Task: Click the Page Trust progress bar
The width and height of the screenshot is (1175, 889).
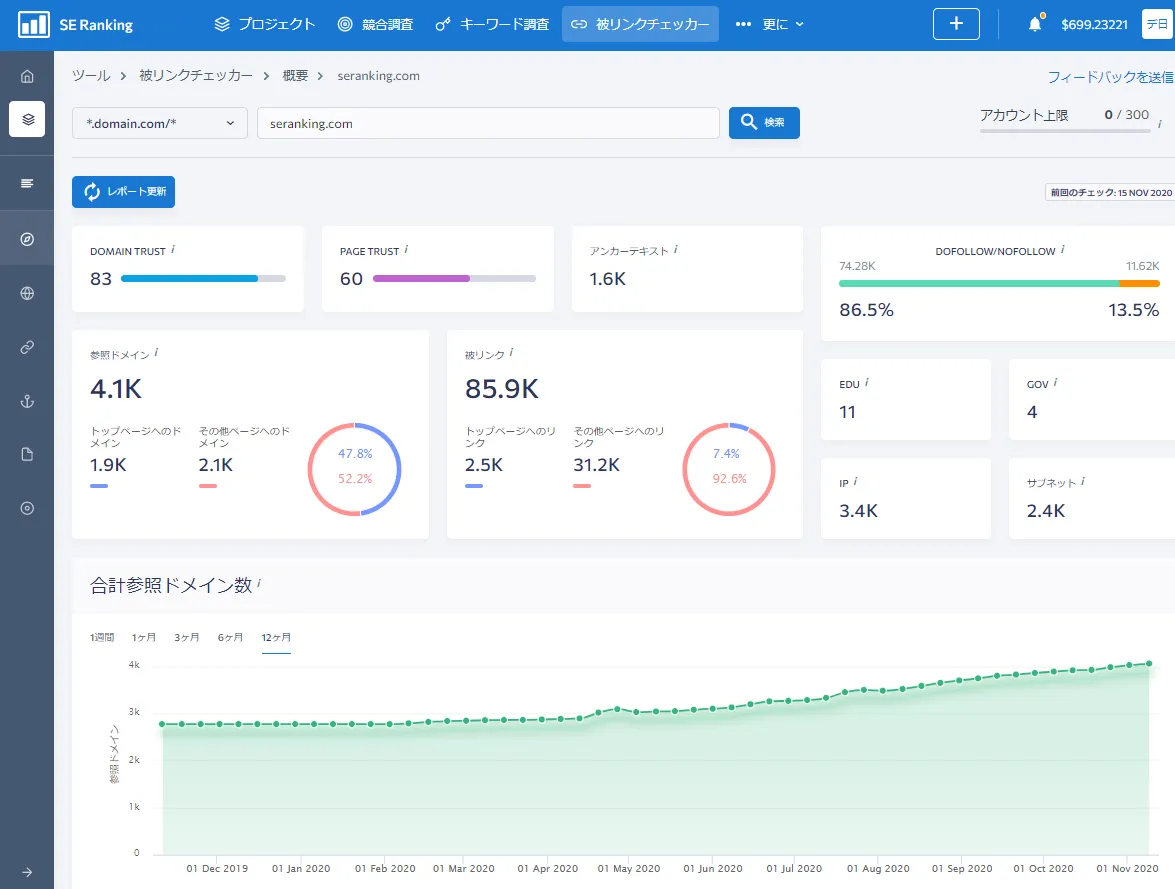Action: 454,278
